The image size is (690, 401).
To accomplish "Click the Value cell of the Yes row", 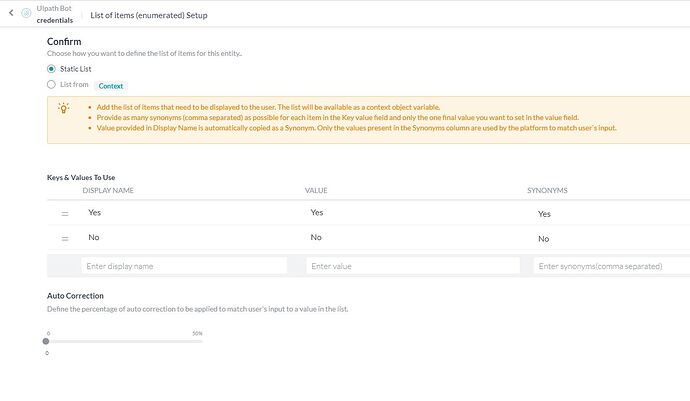I will tap(317, 213).
